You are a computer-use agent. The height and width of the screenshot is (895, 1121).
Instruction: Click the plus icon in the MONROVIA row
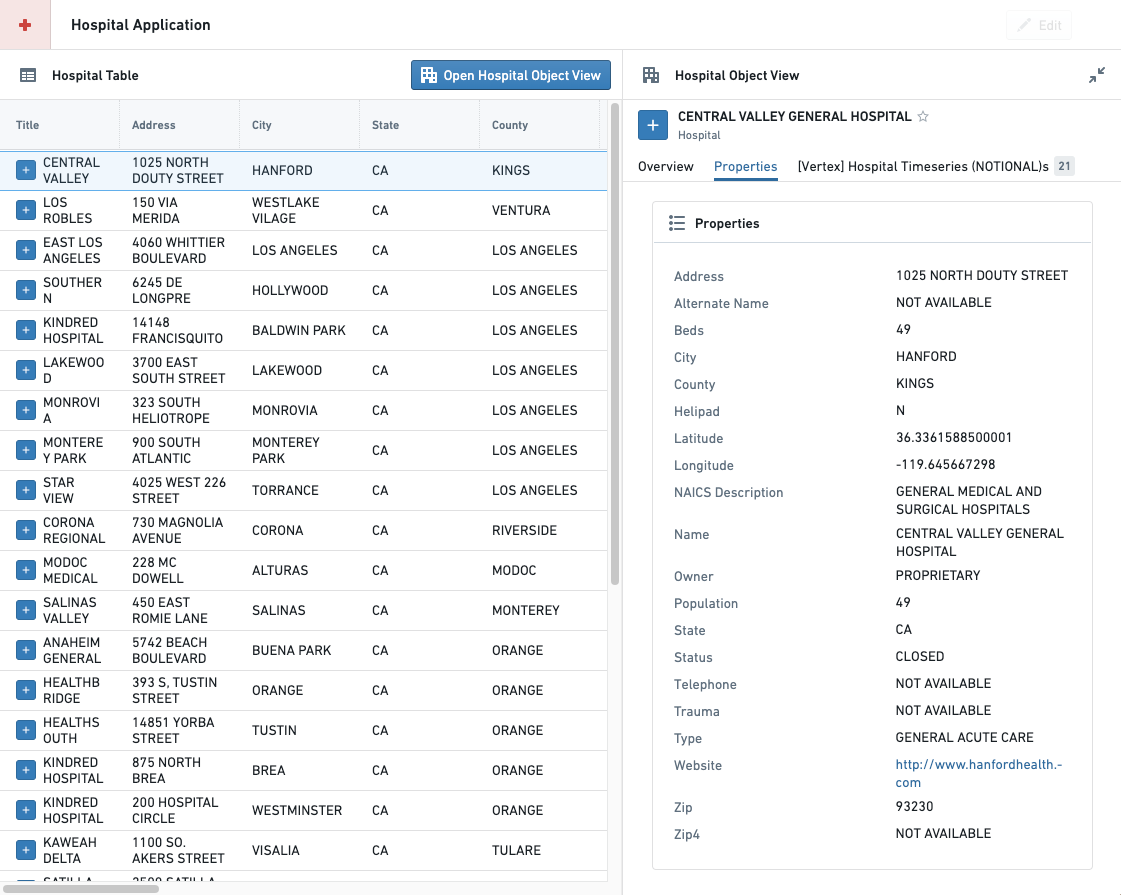pyautogui.click(x=26, y=410)
